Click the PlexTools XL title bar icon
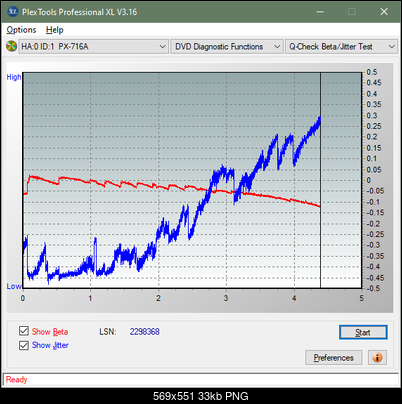 [13, 12]
